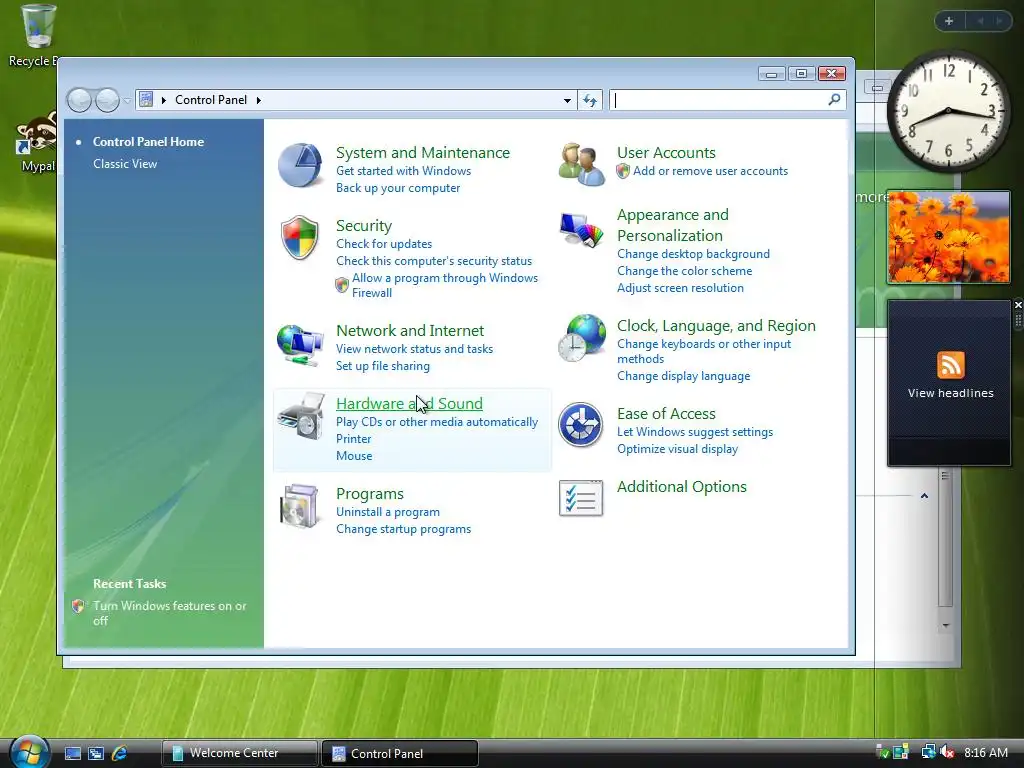Click the network status tray icon
Screen dimensions: 1024x768
point(928,752)
